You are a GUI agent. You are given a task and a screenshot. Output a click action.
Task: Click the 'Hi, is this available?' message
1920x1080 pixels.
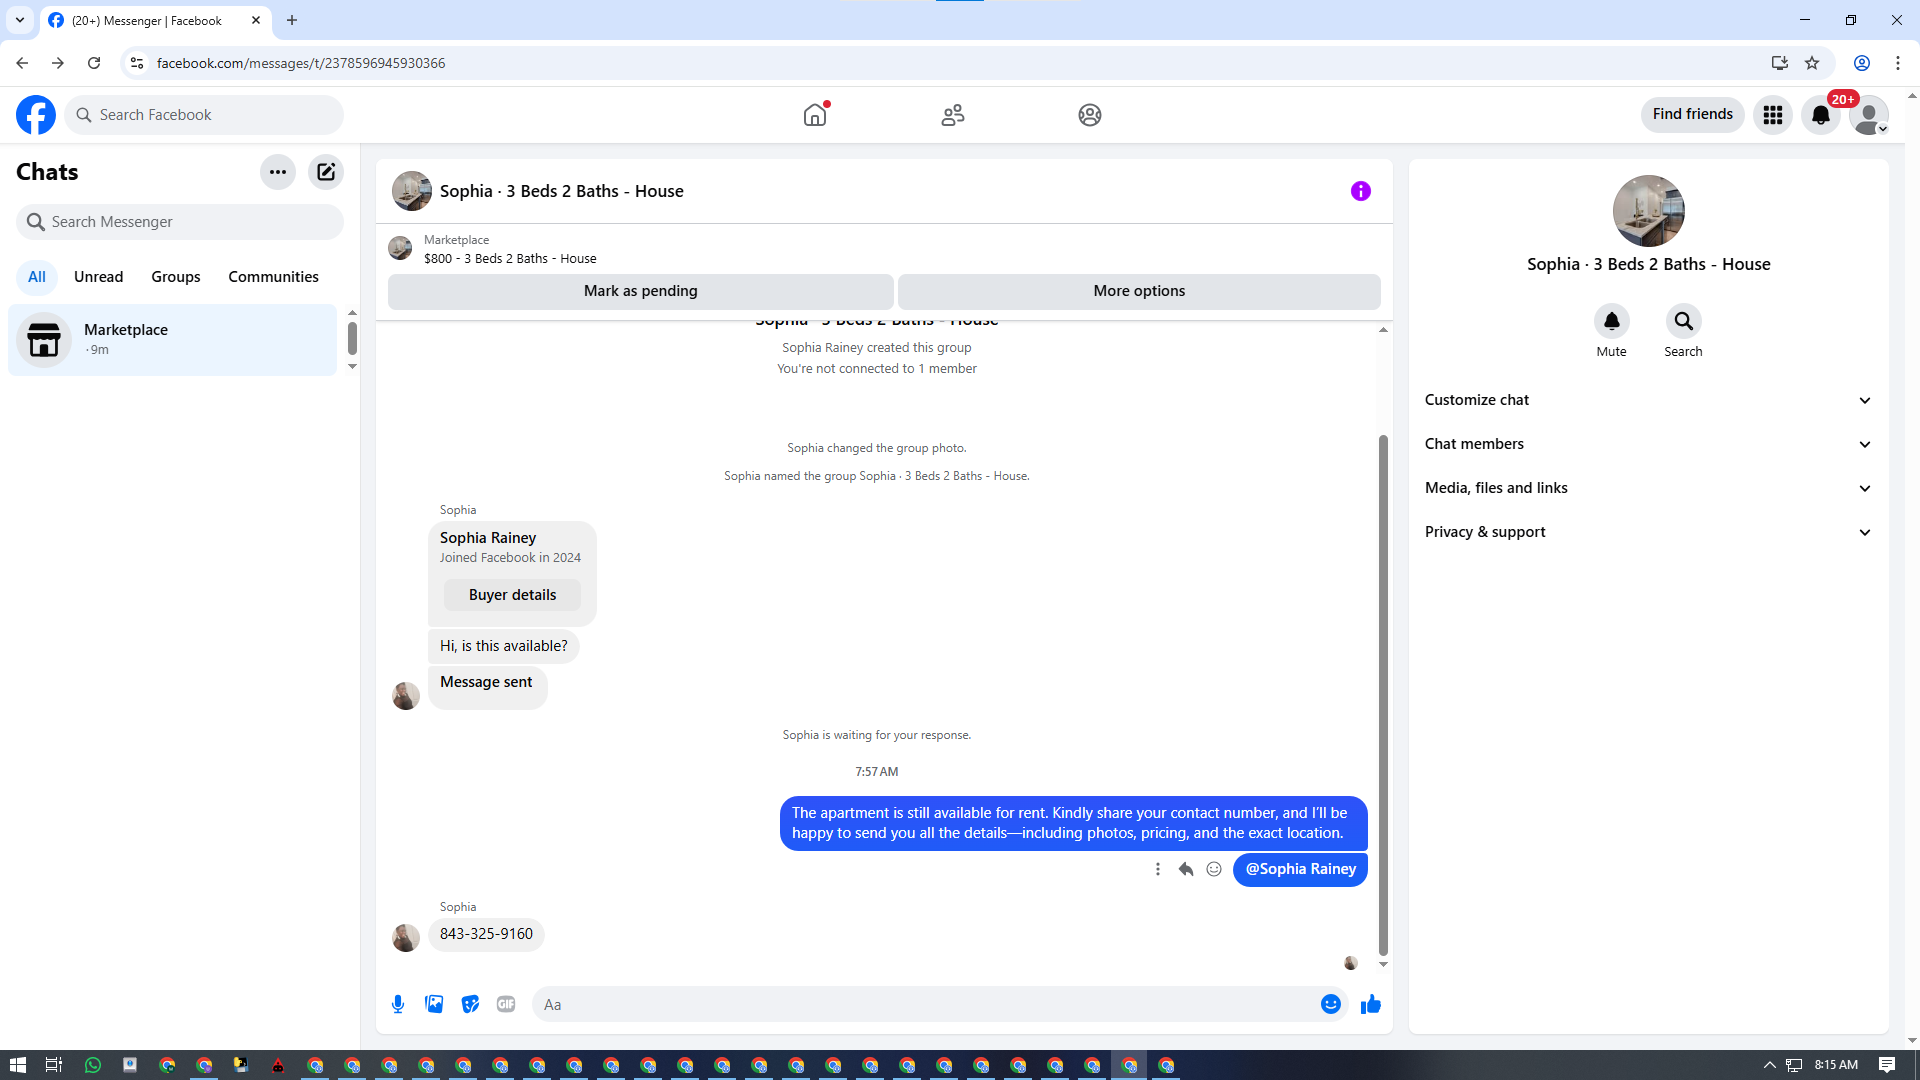[x=504, y=646]
